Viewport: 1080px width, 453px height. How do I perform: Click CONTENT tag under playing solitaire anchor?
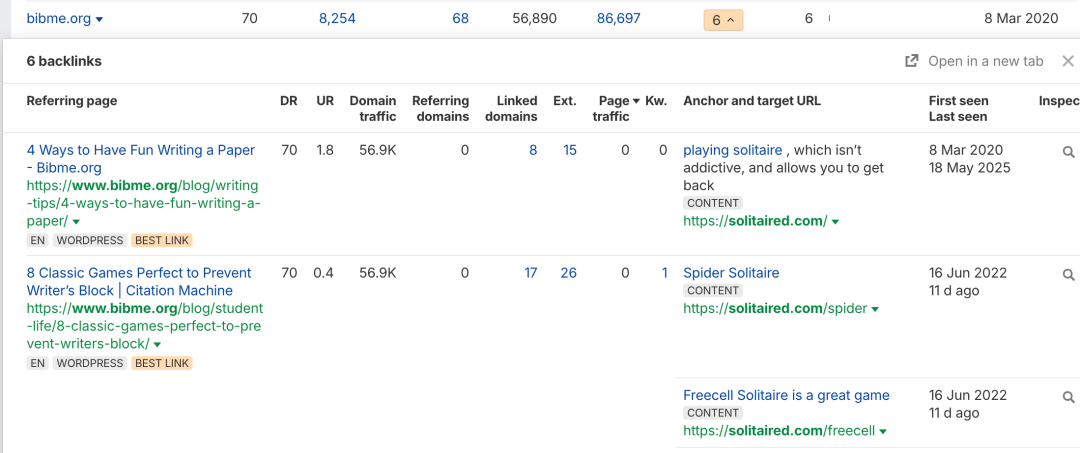click(713, 203)
